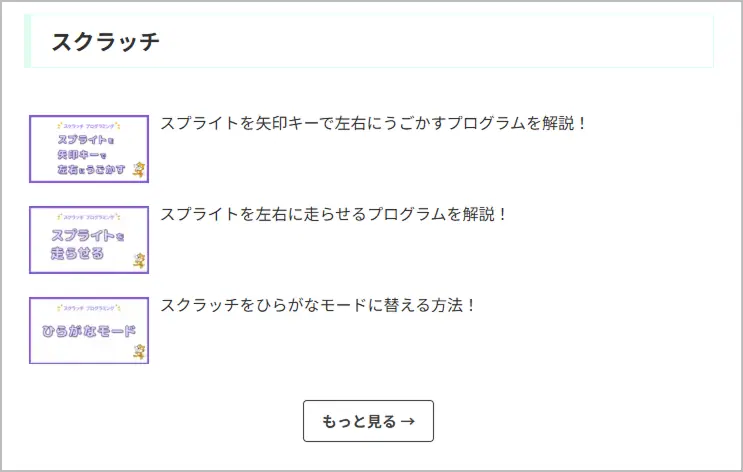This screenshot has width=743, height=472.
Task: Open the スプライトを左右に走らせるプログラムを解説 link
Action: tap(333, 214)
